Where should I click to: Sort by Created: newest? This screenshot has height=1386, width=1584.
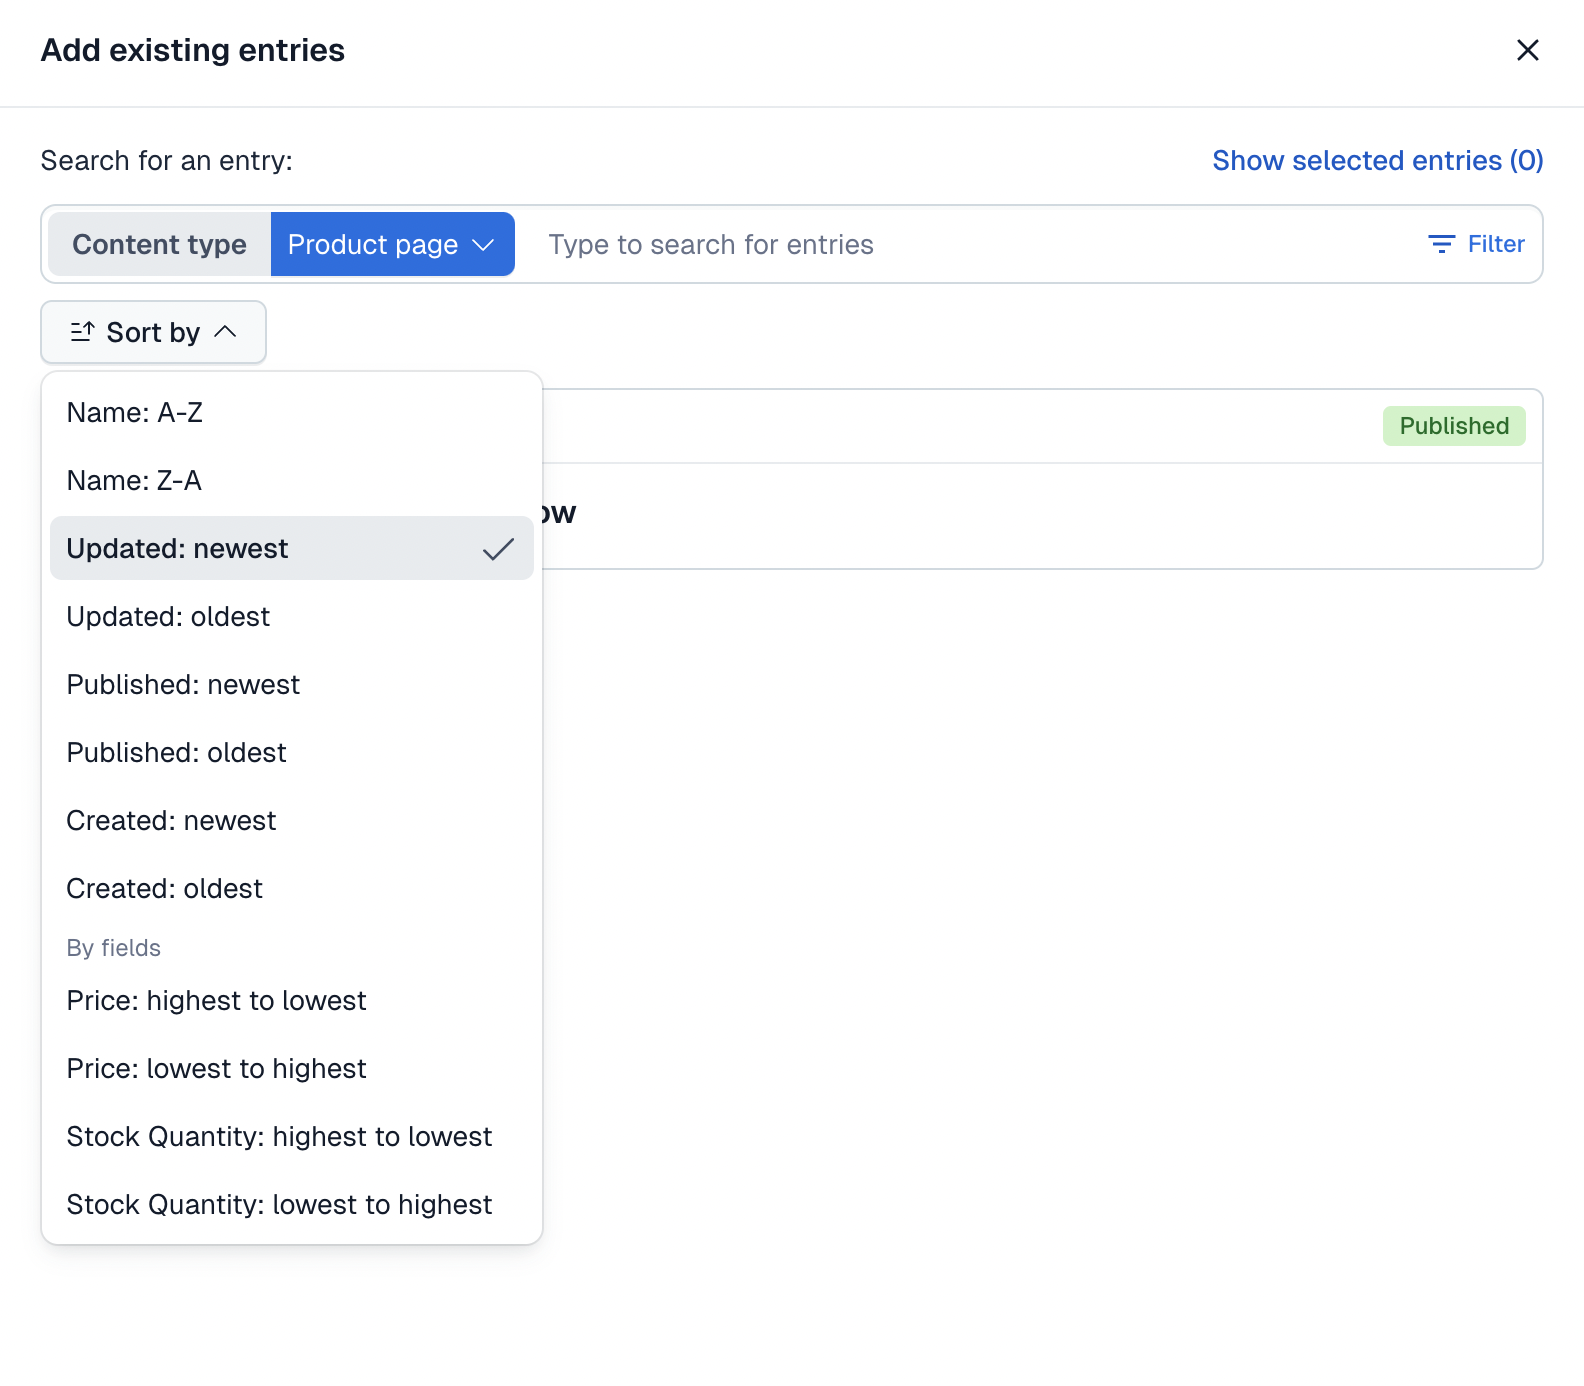click(x=171, y=821)
